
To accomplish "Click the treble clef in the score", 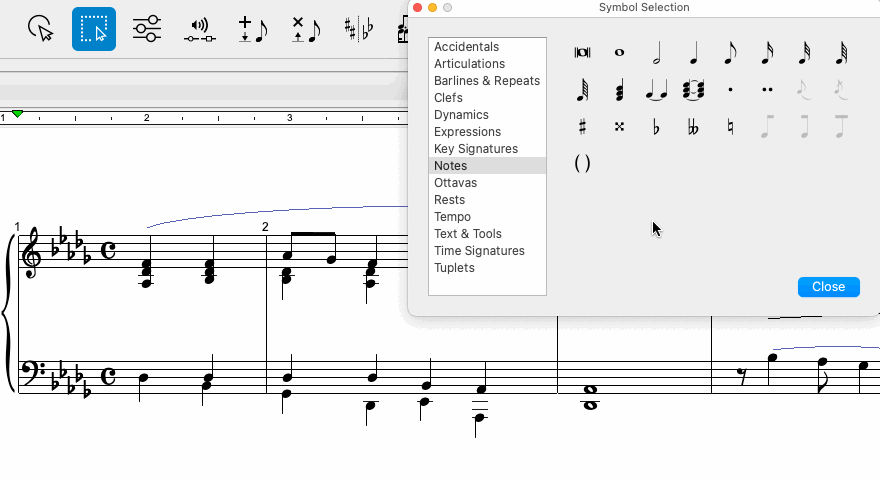I will point(30,252).
